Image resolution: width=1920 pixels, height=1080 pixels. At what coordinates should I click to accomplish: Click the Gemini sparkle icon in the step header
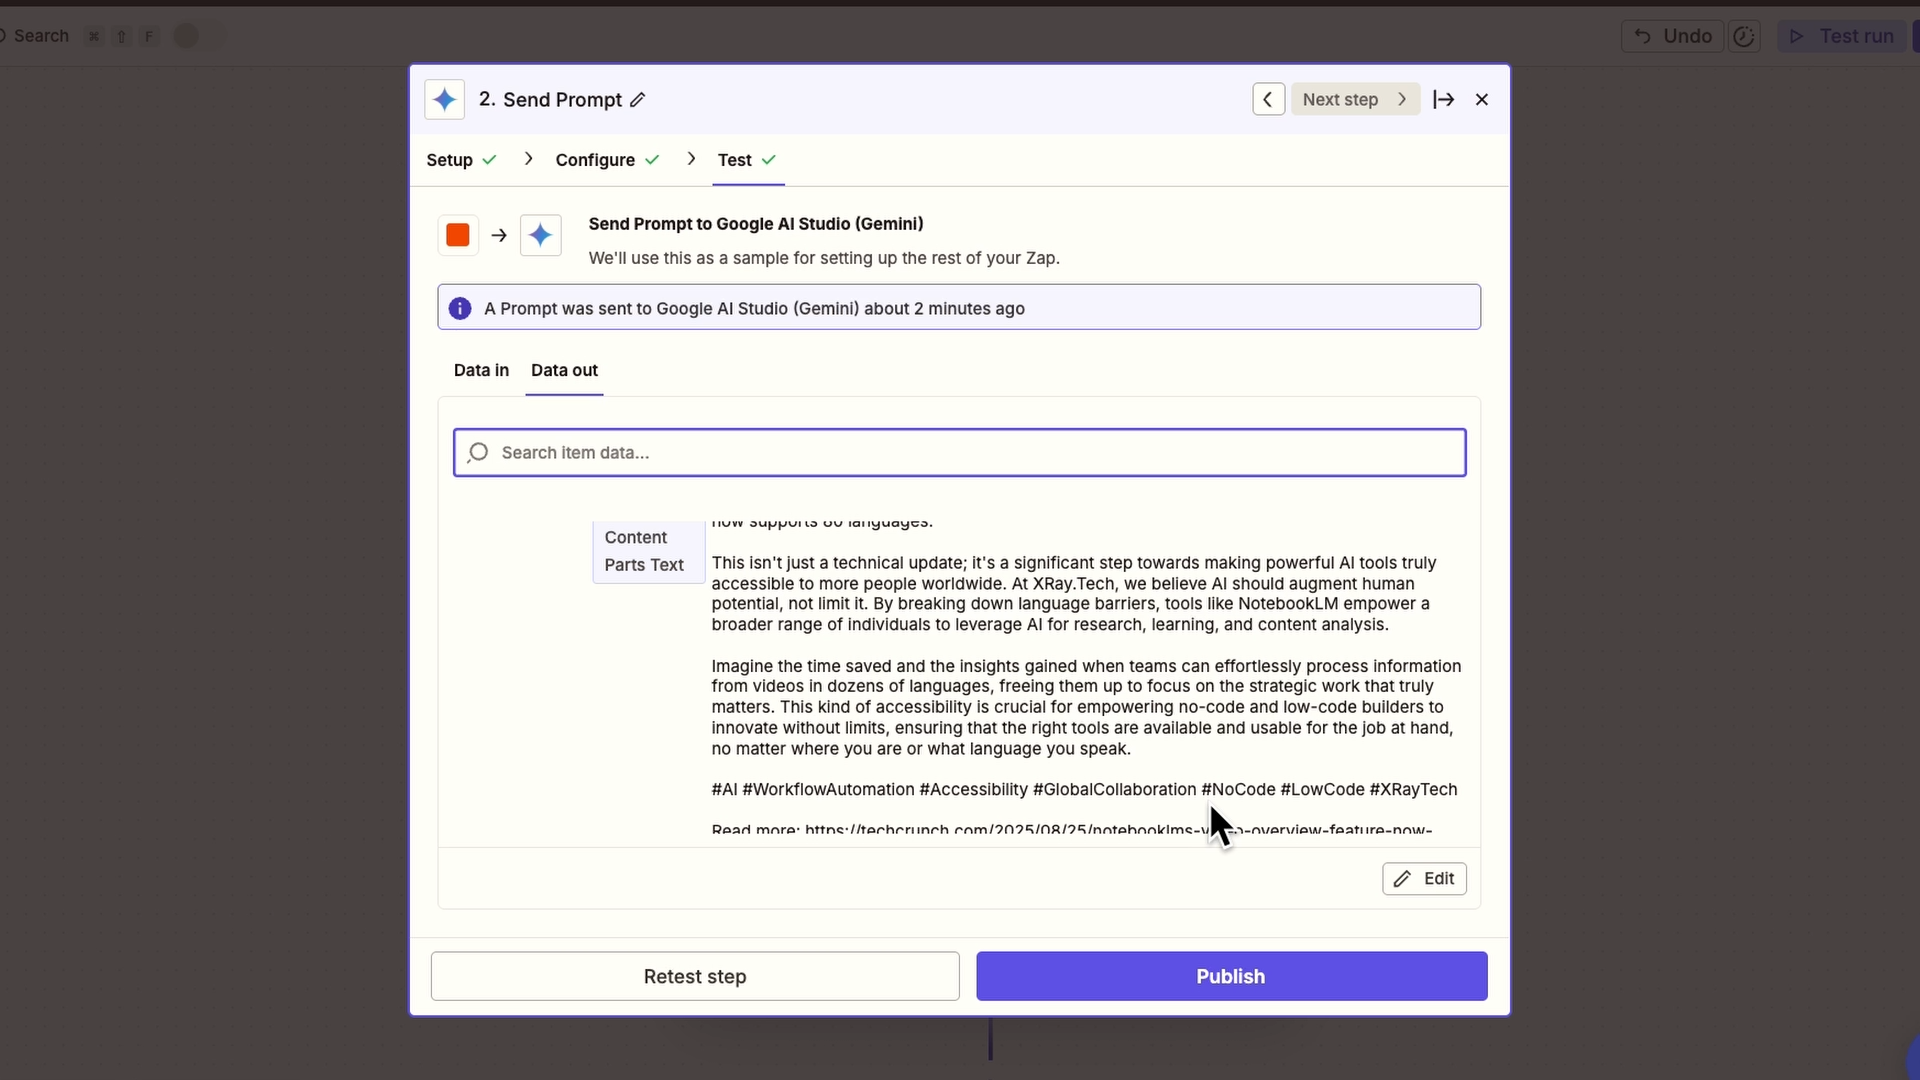point(444,99)
